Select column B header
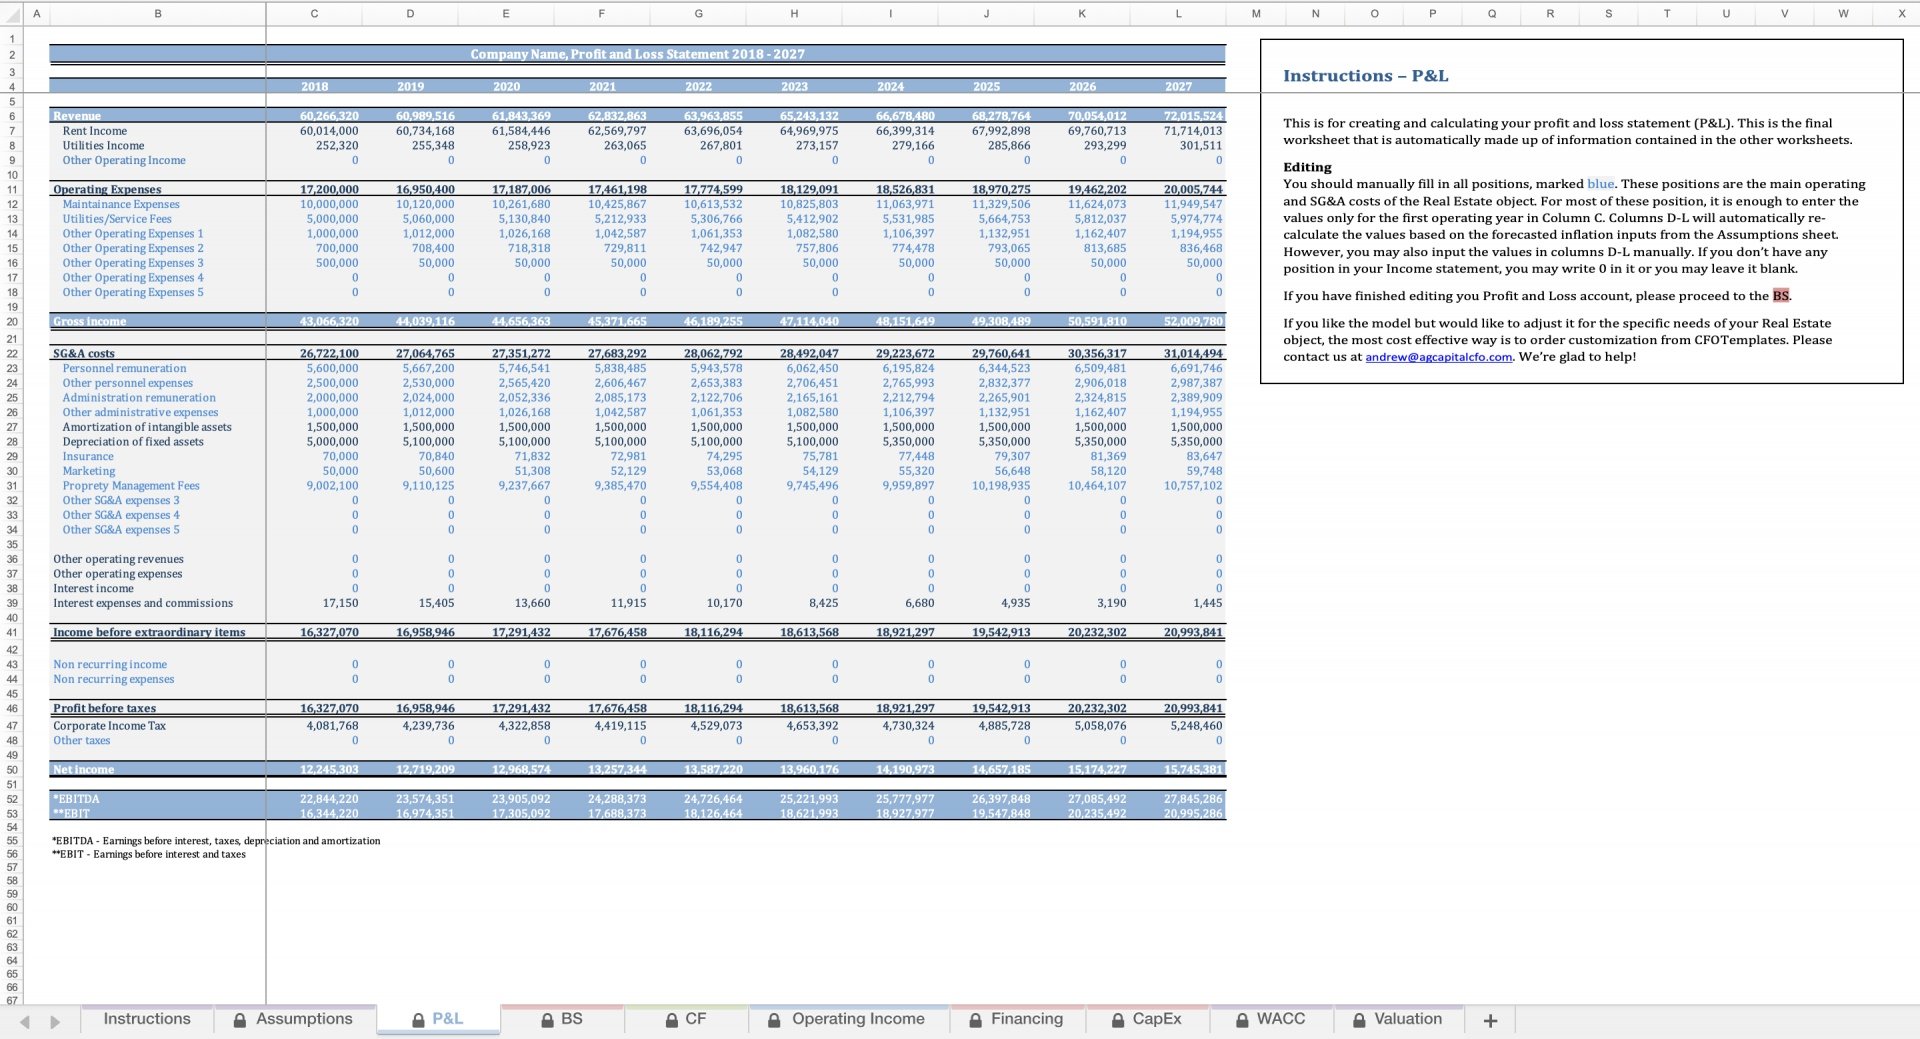This screenshot has width=1920, height=1039. pos(157,13)
